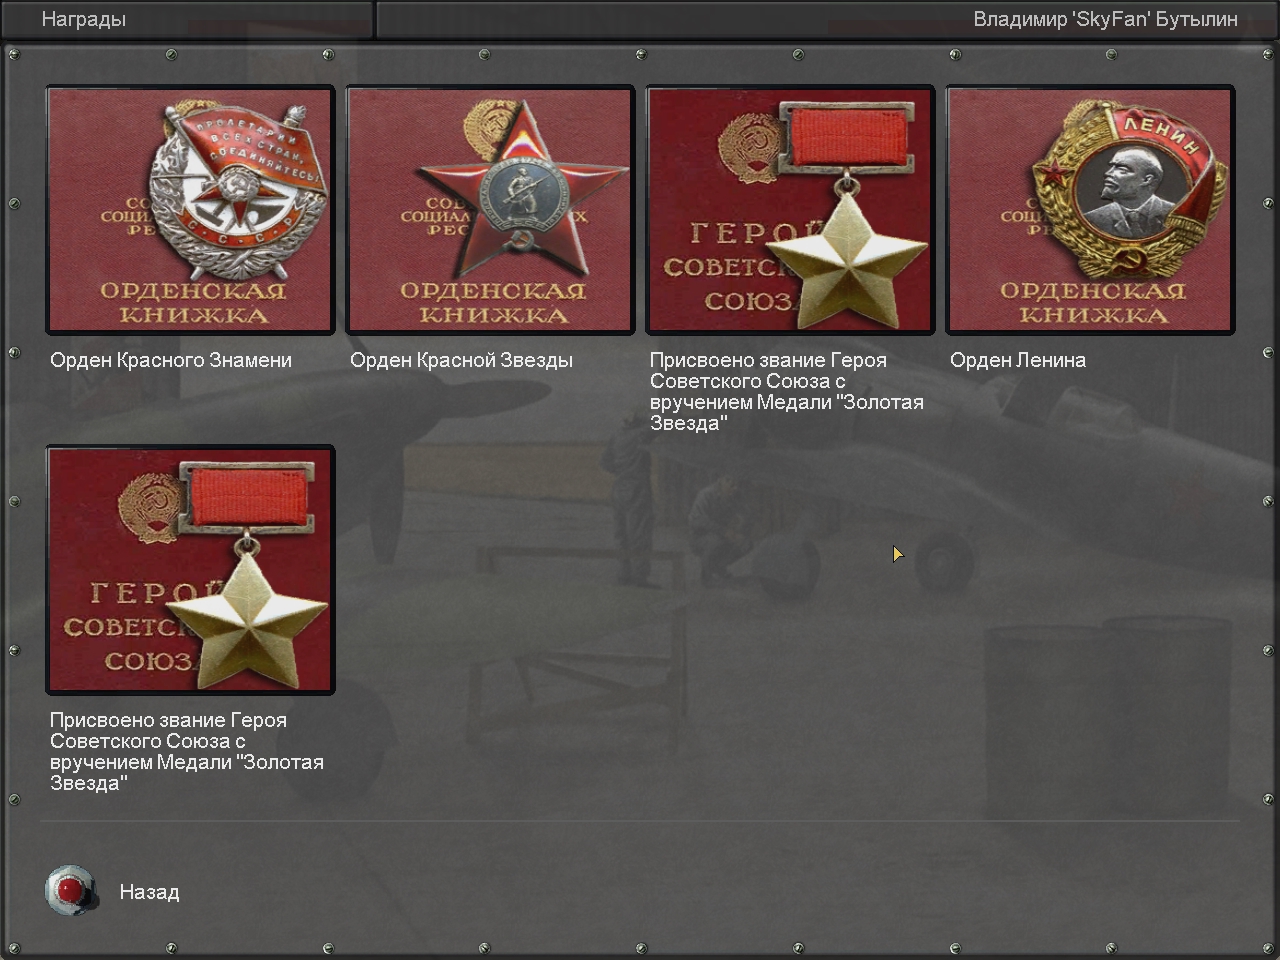Select the Gold Star medal image in the second row
The width and height of the screenshot is (1280, 960).
pyautogui.click(x=190, y=570)
